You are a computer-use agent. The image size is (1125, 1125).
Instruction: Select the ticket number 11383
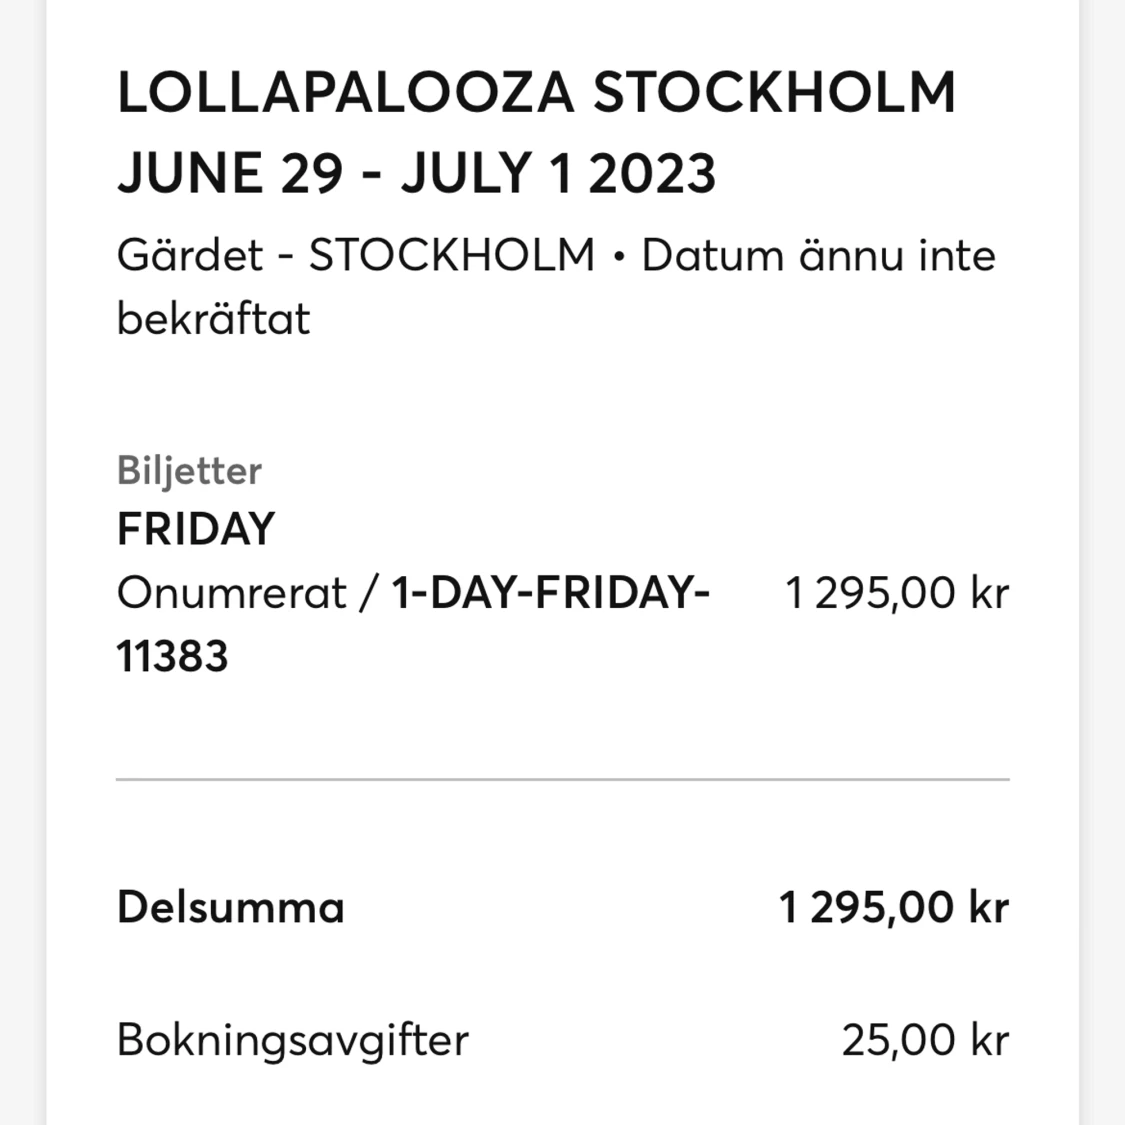(172, 657)
